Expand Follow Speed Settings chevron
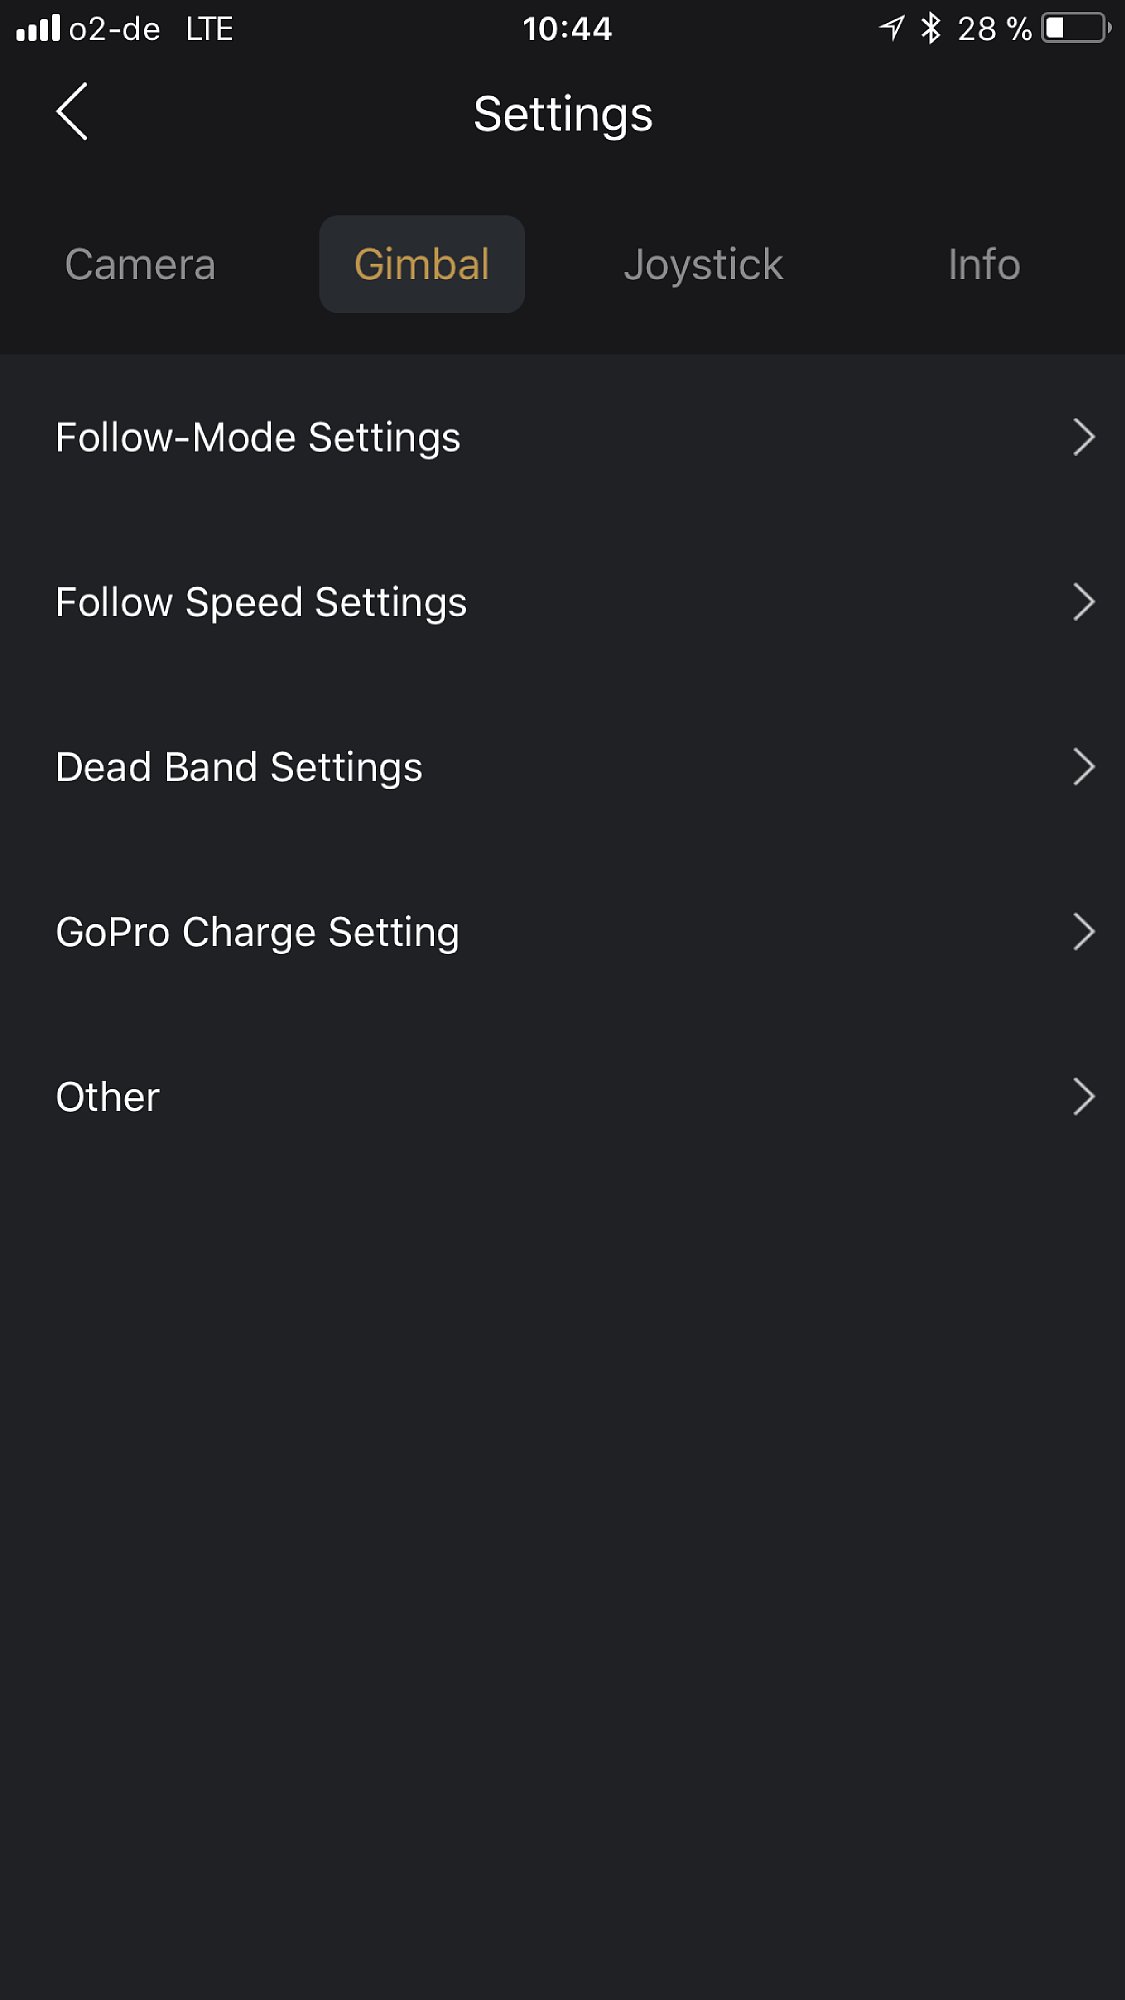This screenshot has height=2000, width=1125. click(x=1083, y=603)
